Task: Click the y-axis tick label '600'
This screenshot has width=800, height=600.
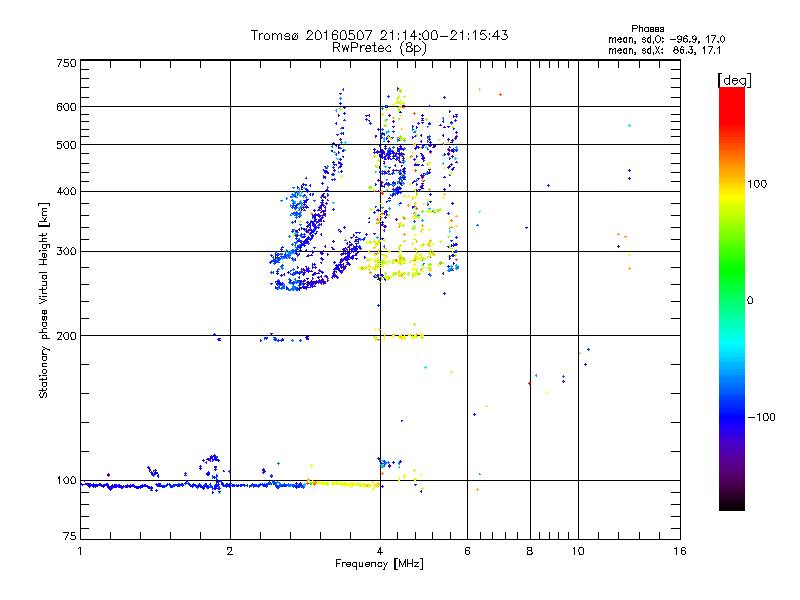Action: click(67, 107)
